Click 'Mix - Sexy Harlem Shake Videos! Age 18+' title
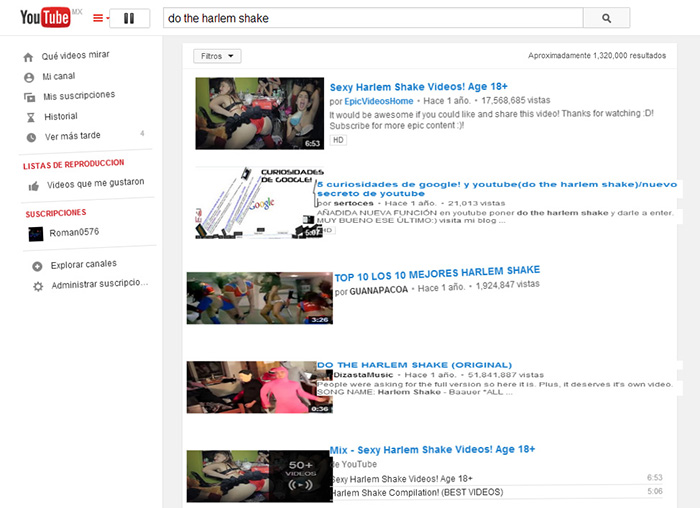 [432, 450]
